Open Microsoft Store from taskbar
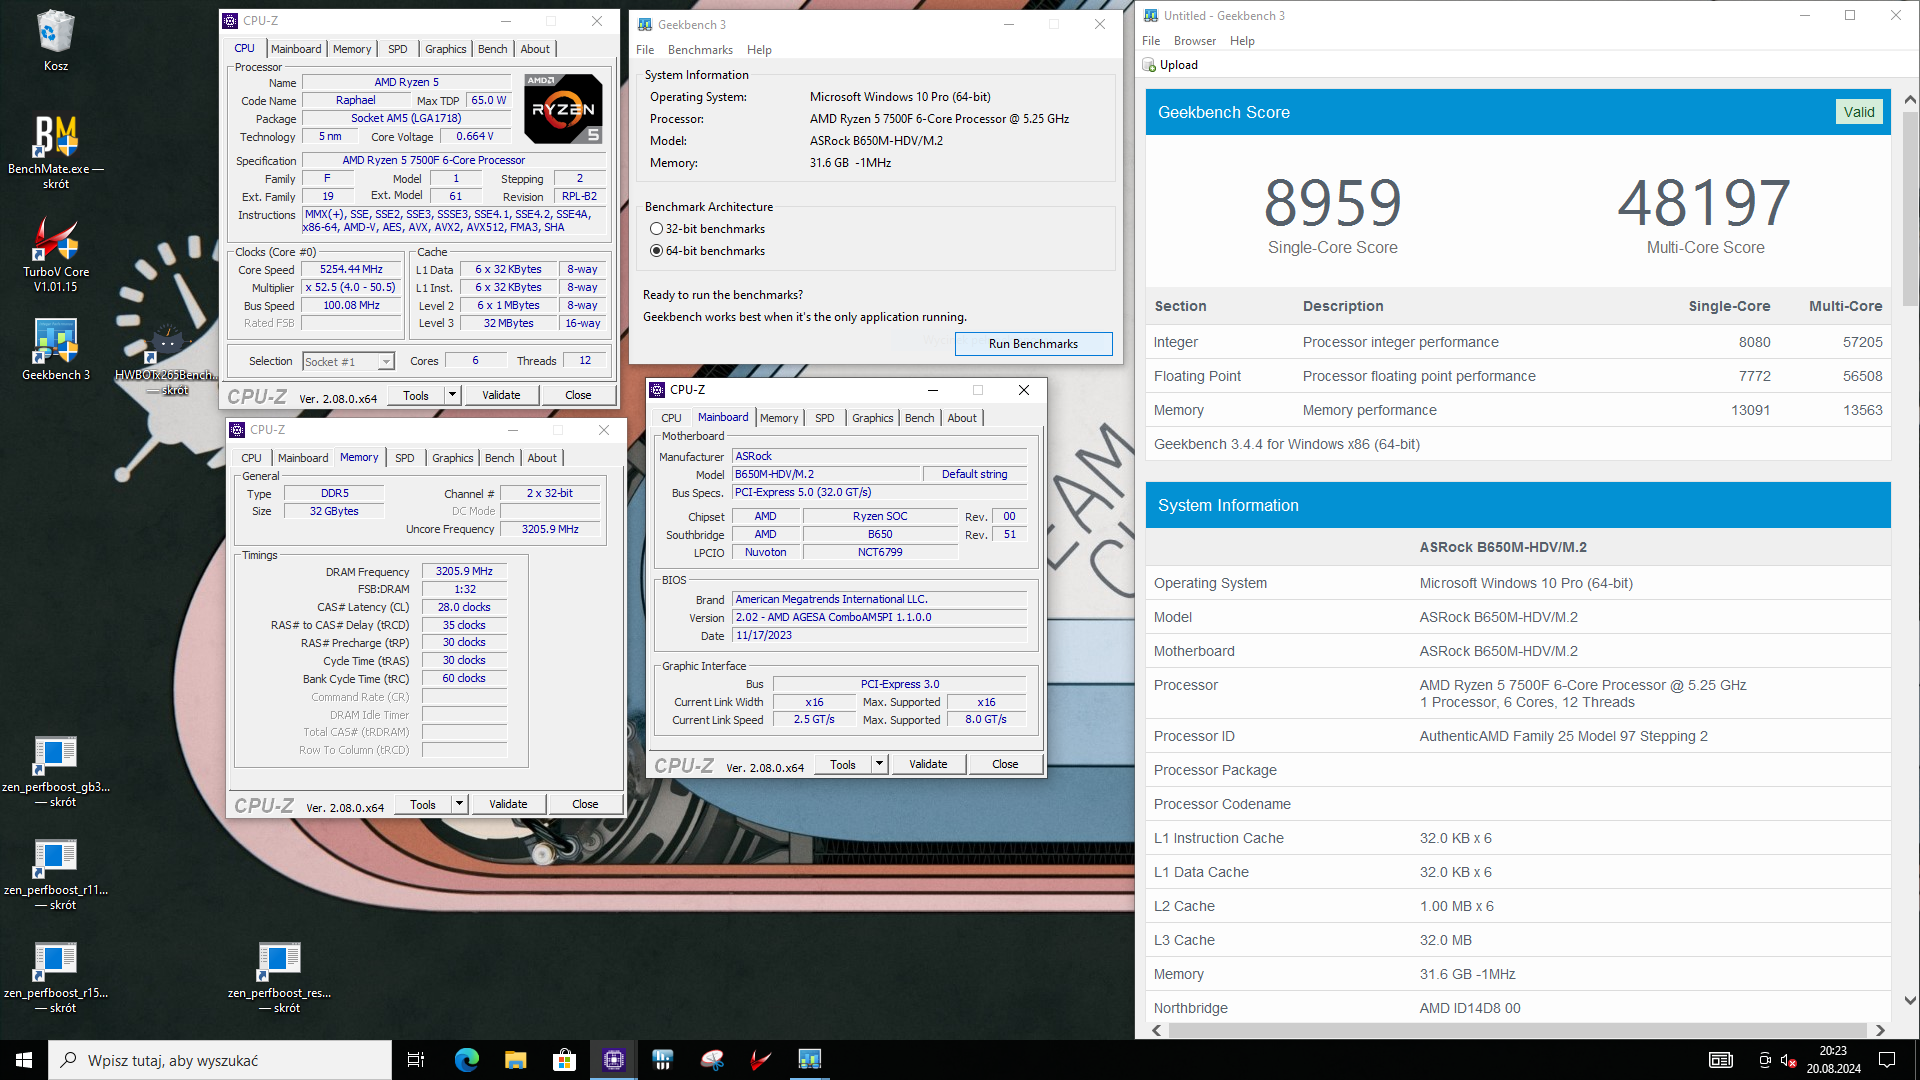The width and height of the screenshot is (1920, 1080). tap(564, 1060)
